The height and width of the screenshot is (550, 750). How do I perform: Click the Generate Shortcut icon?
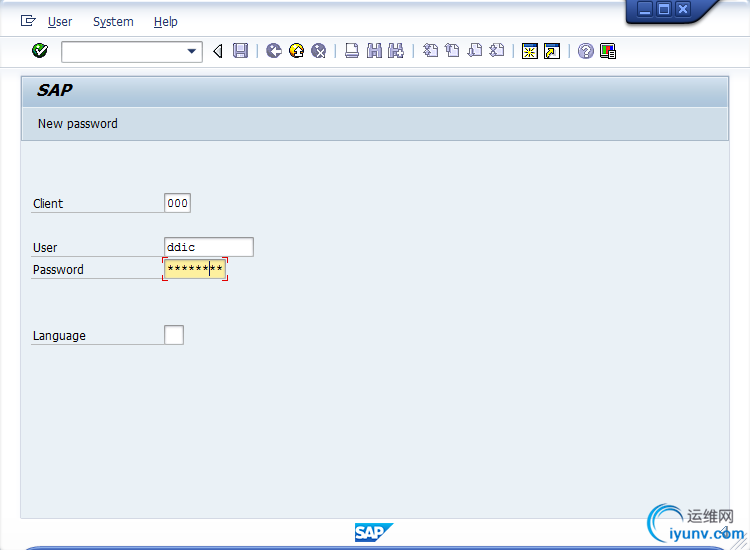pos(552,51)
